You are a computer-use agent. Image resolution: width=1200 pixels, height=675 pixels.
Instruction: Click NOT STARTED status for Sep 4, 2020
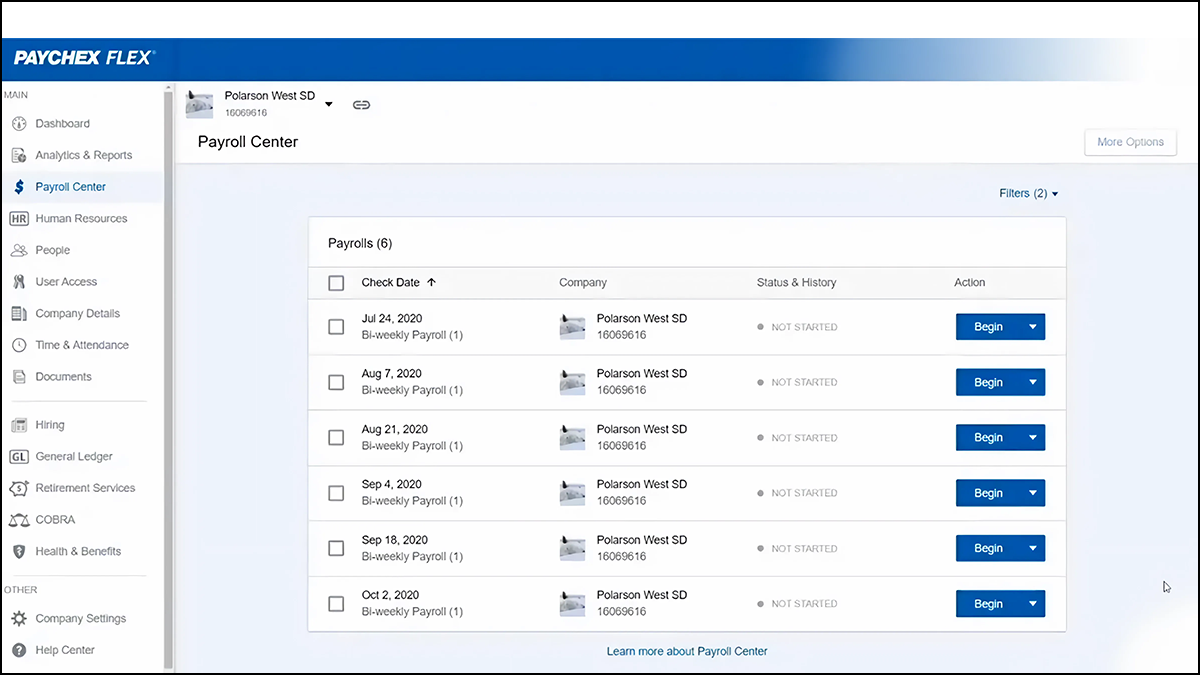(797, 493)
